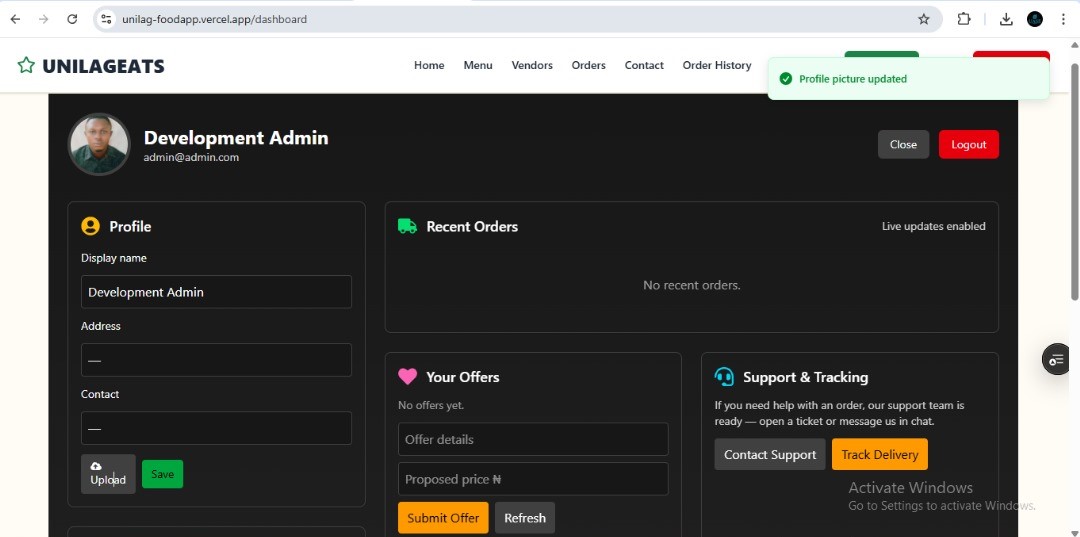1080x537 pixels.
Task: Click the browser reload icon
Action: 72,19
